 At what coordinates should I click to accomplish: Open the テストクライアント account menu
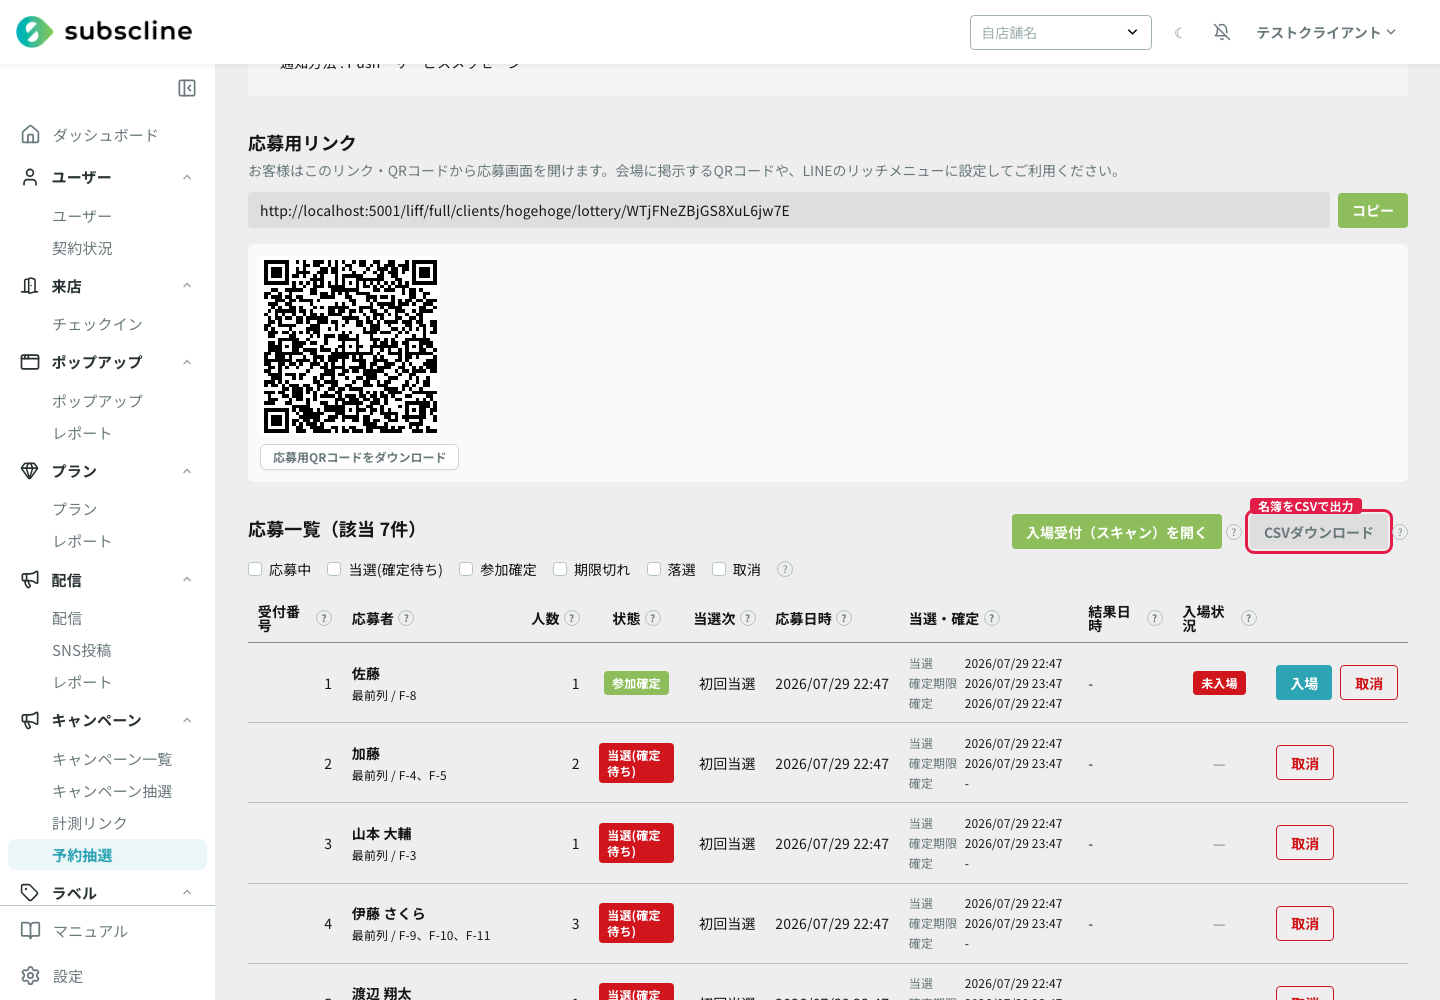1326,33
